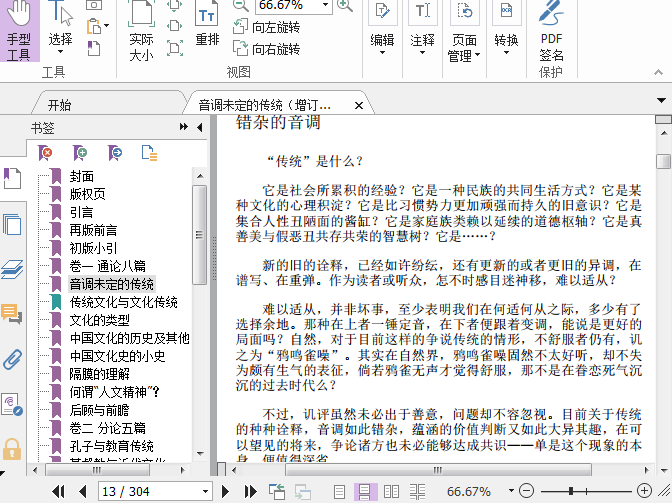Viewport: 672px width, 503px height.
Task: Select 中国文化的历史及其他 bookmark
Action: tap(129, 338)
